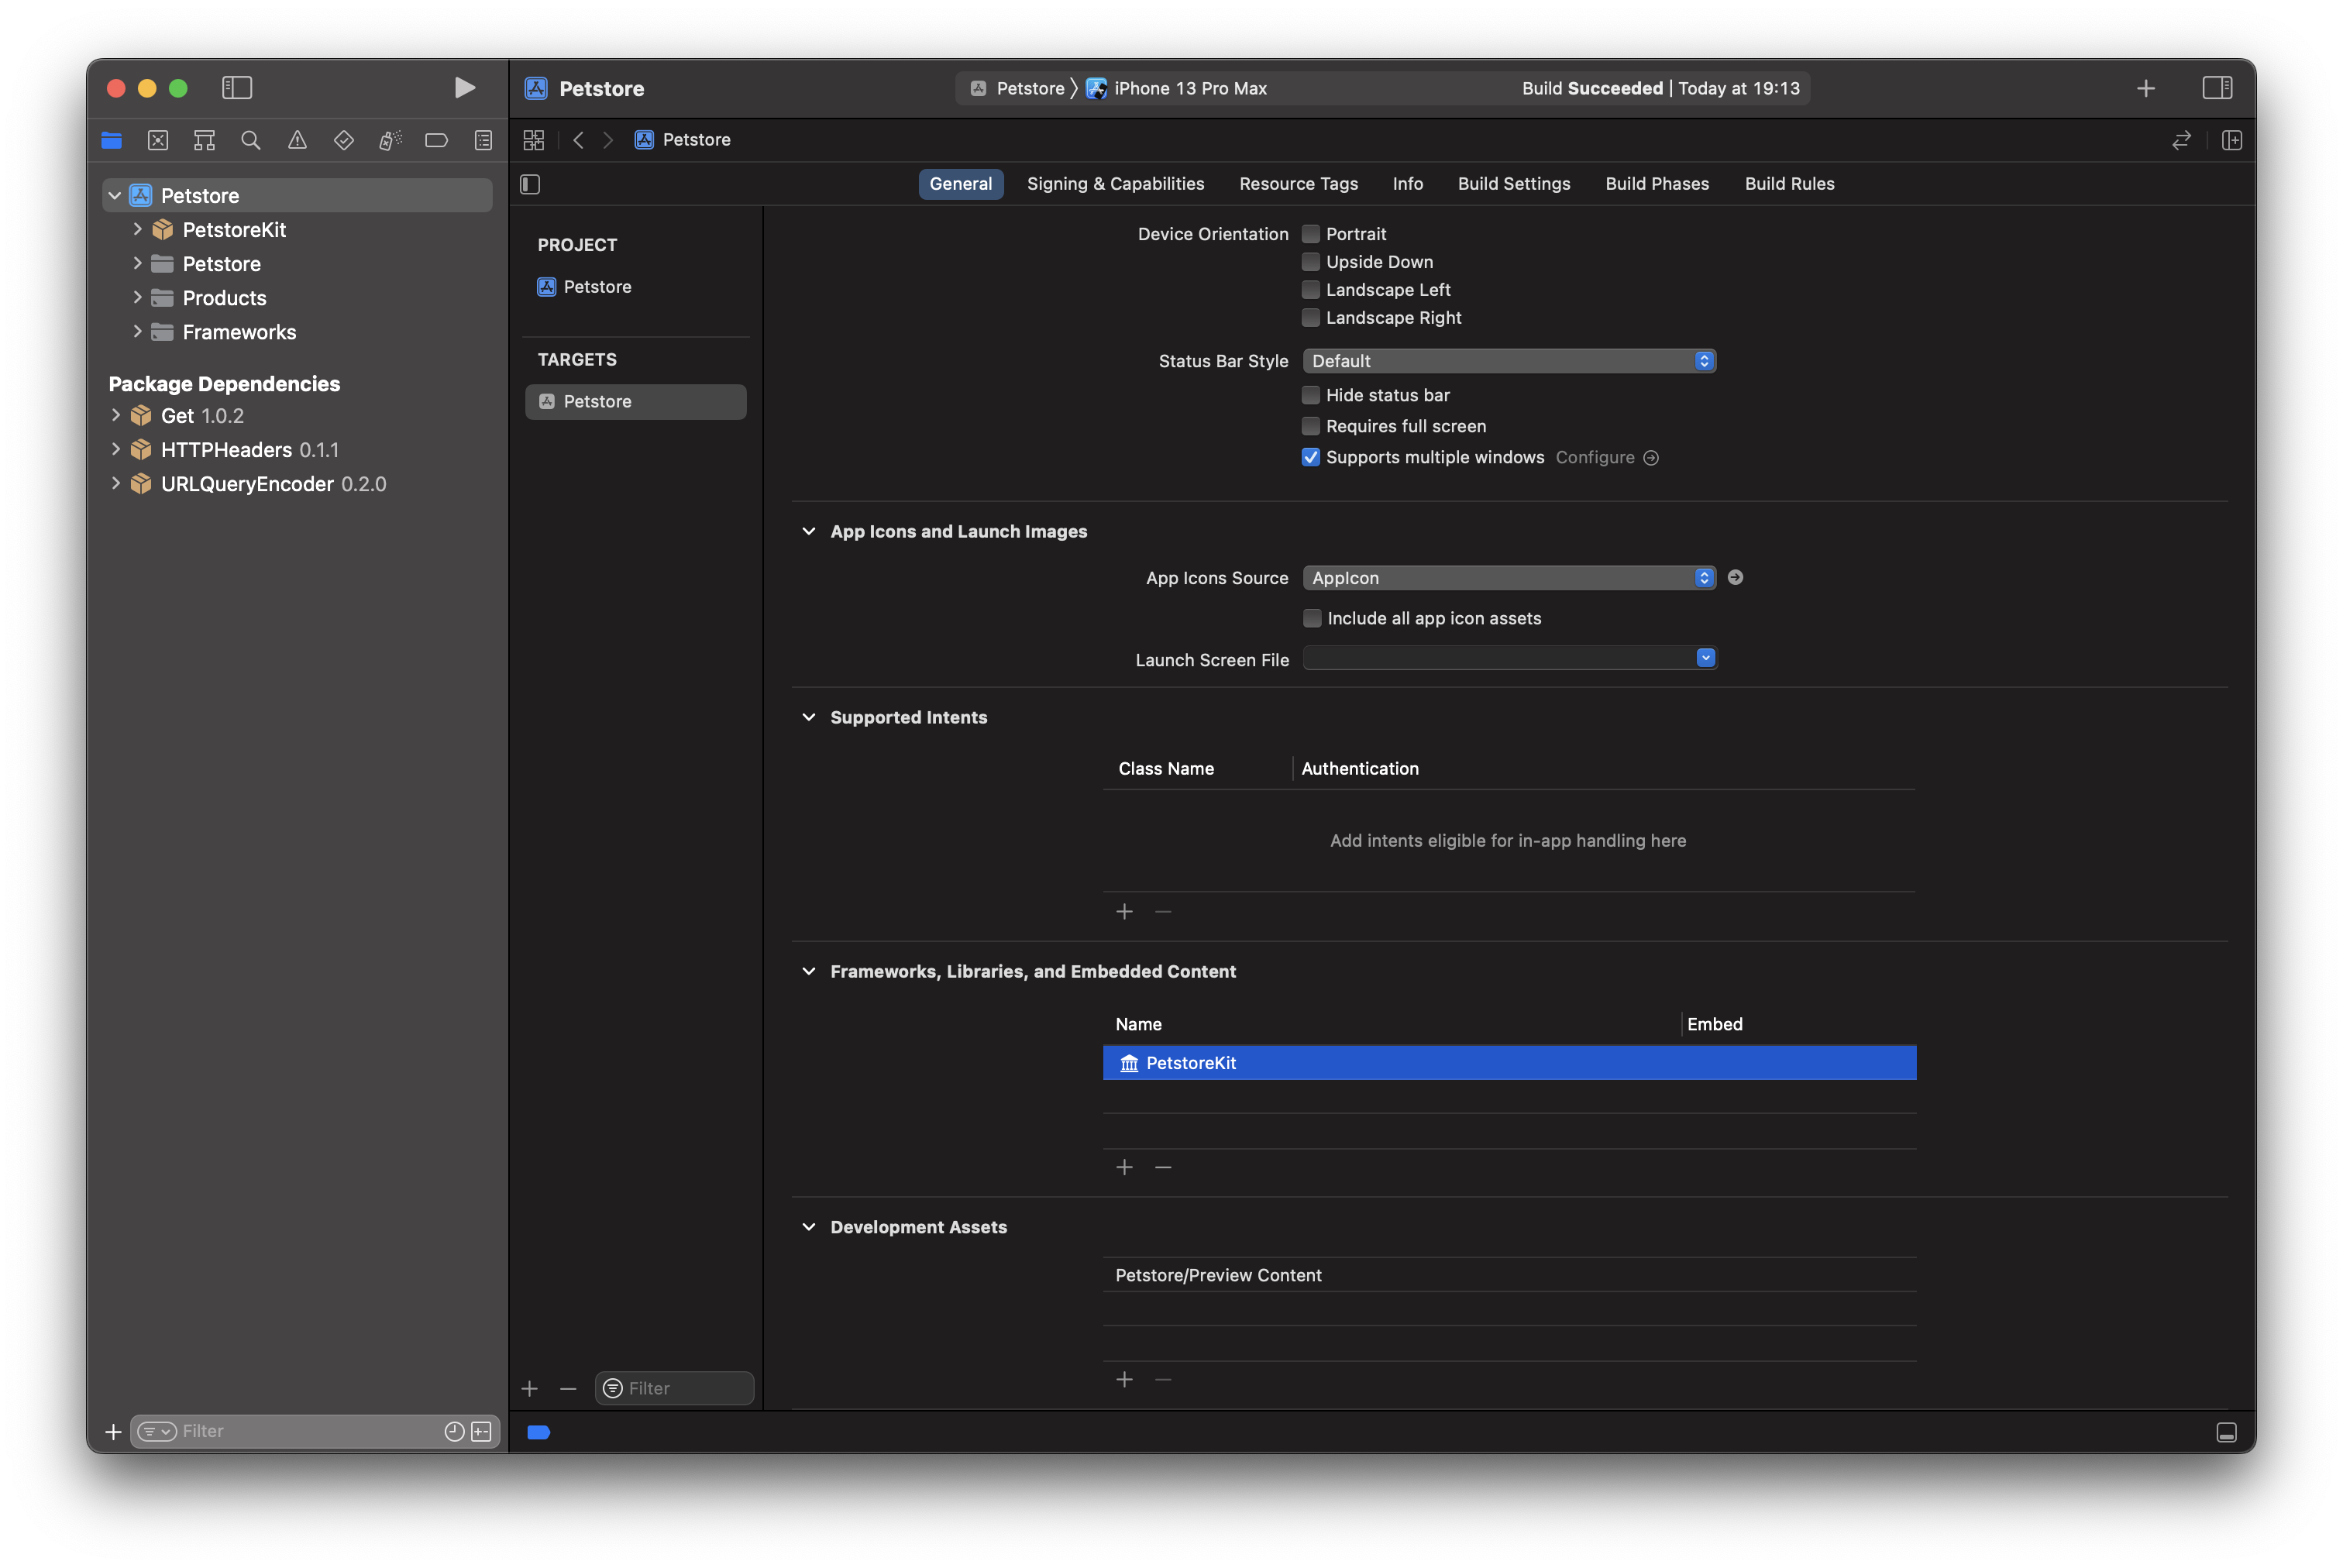Add editor on right icon
The width and height of the screenshot is (2343, 1568).
(x=2231, y=140)
